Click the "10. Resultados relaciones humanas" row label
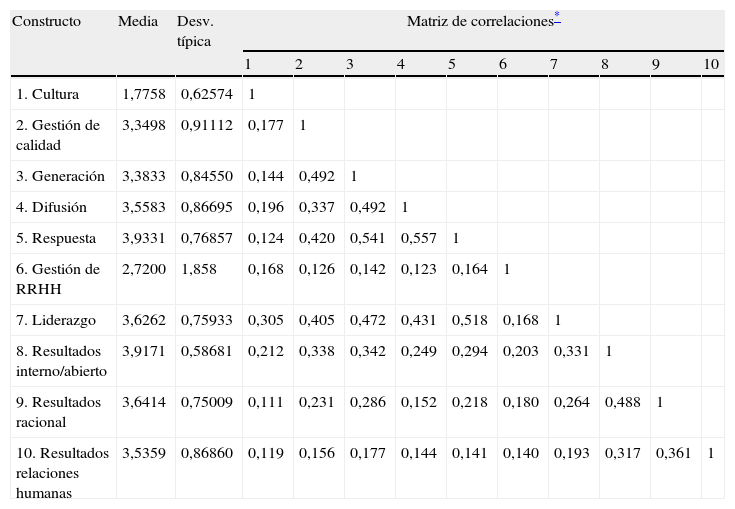The width and height of the screenshot is (735, 509). click(62, 472)
